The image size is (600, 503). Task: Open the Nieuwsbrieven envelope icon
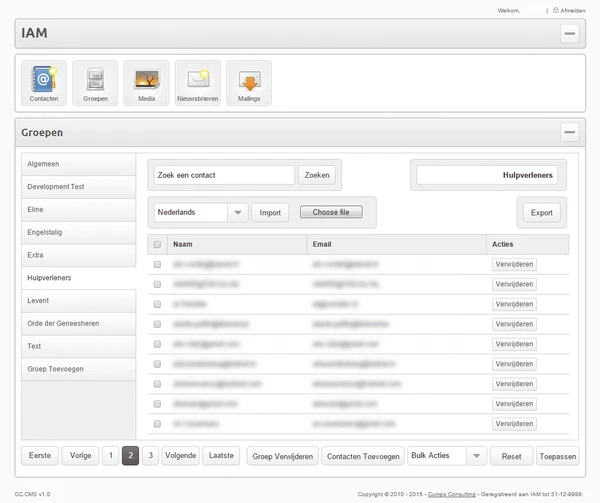(197, 83)
